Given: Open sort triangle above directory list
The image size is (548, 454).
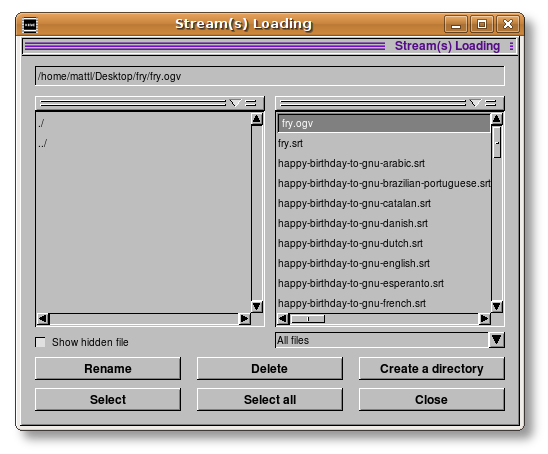Looking at the screenshot, I should (x=235, y=103).
